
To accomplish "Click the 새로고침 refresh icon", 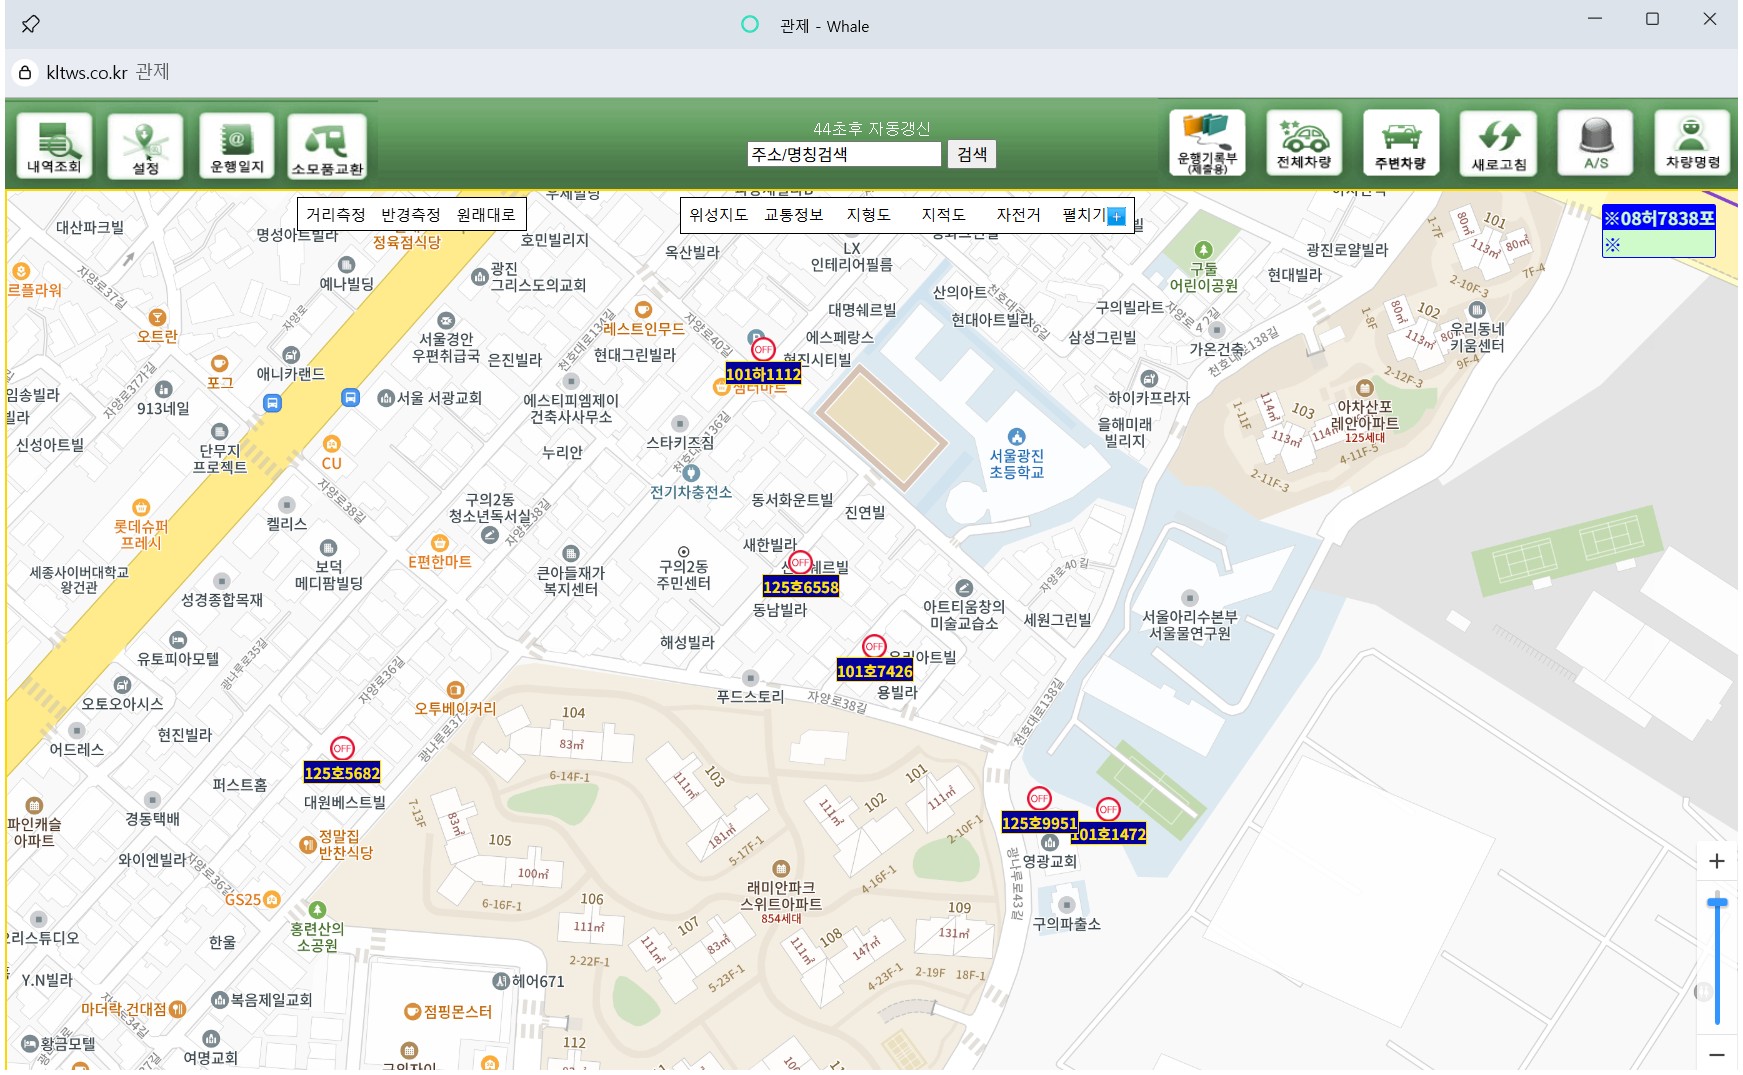I will 1498,143.
